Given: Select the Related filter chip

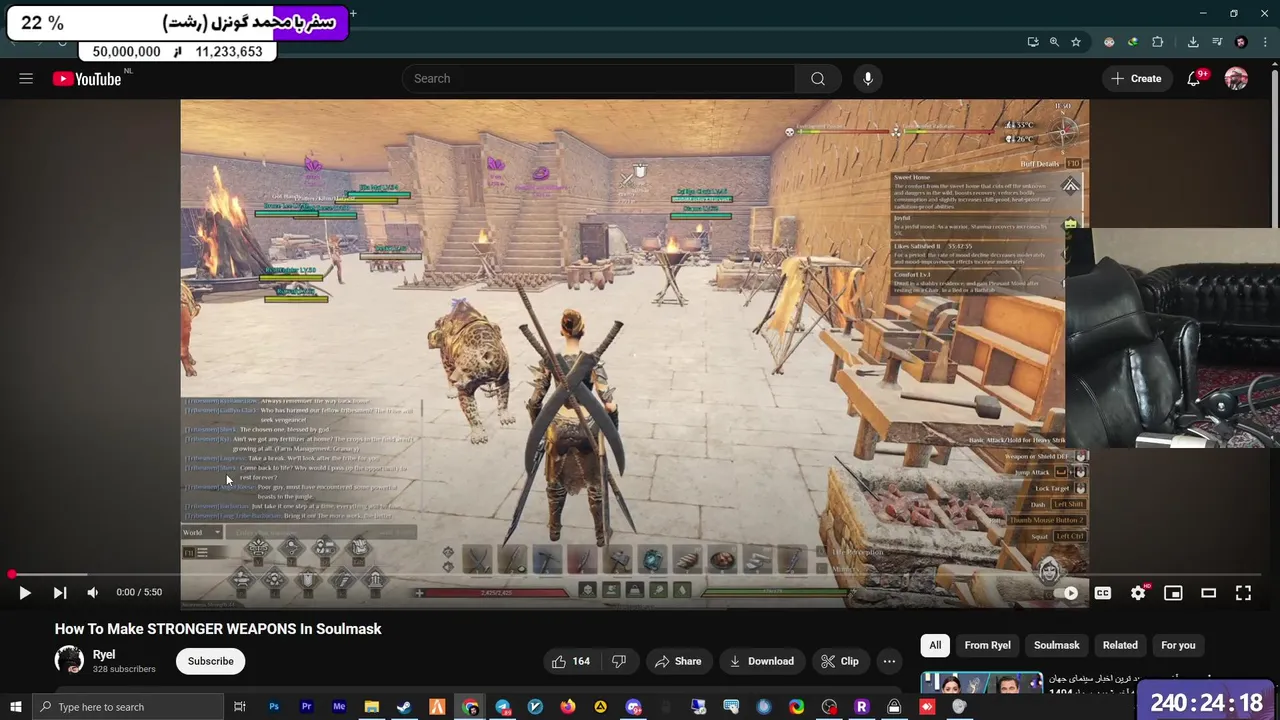Looking at the screenshot, I should click(x=1120, y=645).
